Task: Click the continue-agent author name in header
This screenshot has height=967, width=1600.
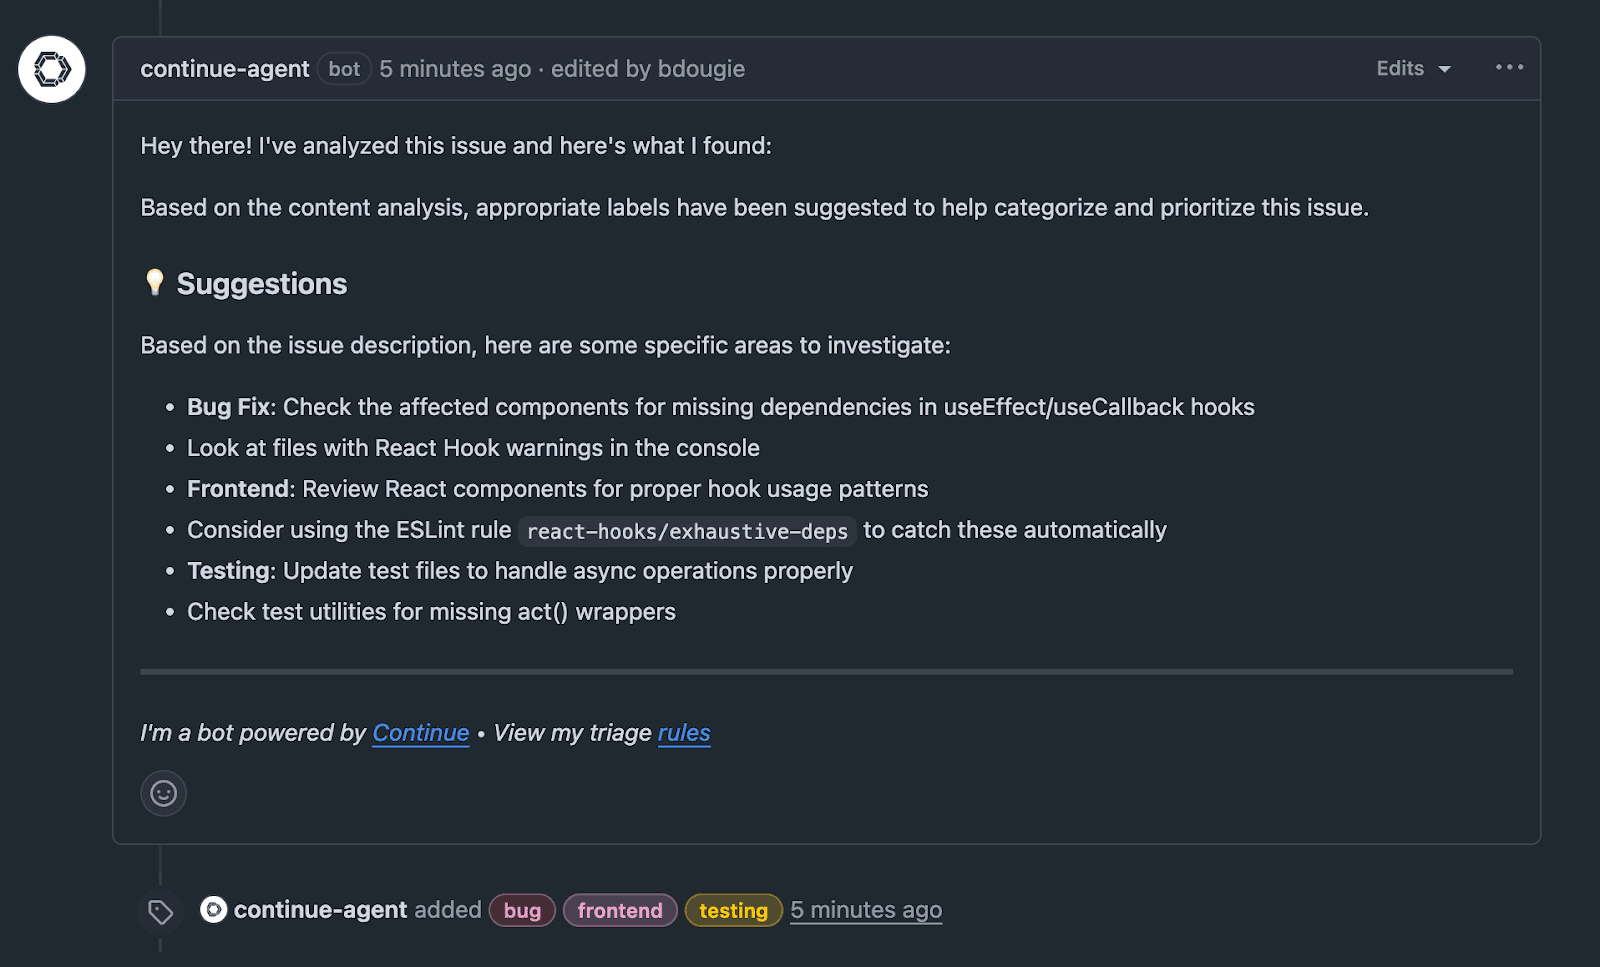Action: coord(225,69)
